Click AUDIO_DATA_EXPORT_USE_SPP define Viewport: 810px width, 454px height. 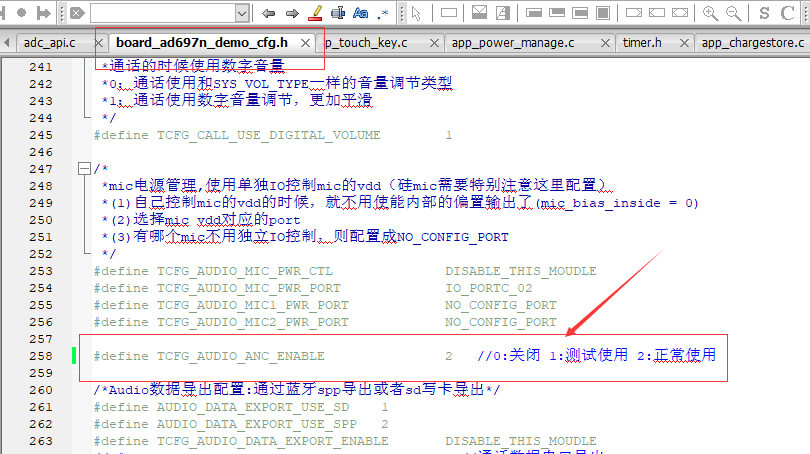click(257, 425)
